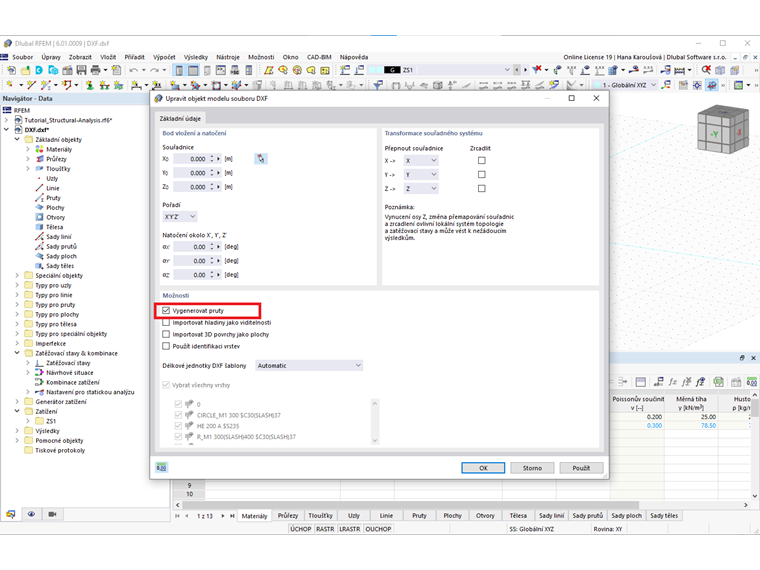Click the Storno button
Image resolution: width=760 pixels, height=570 pixels.
(532, 468)
